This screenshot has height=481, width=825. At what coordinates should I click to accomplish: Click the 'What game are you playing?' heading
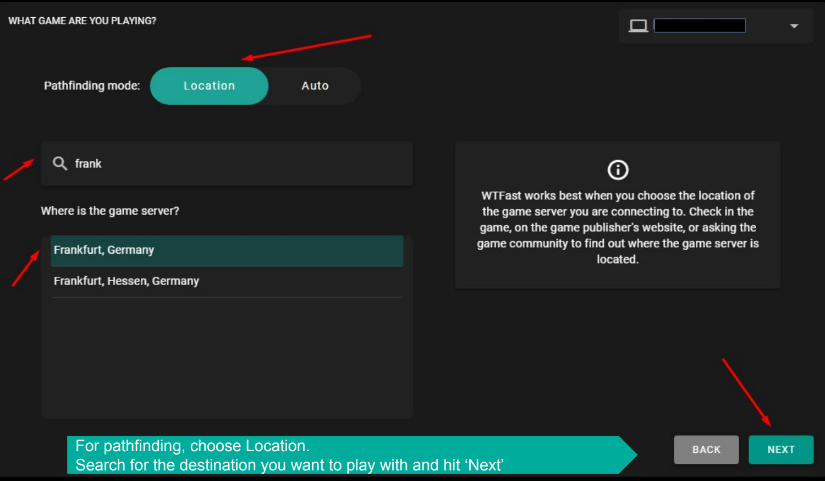pos(82,20)
